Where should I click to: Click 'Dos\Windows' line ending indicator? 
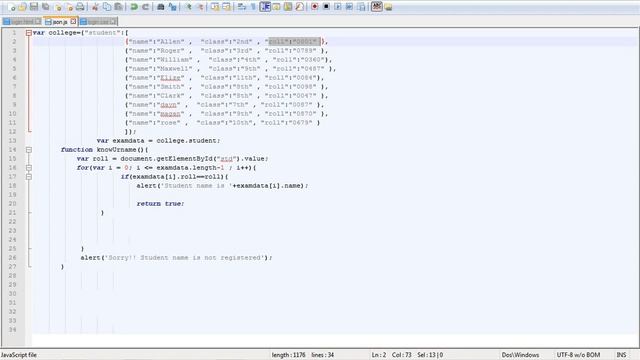tap(520, 355)
